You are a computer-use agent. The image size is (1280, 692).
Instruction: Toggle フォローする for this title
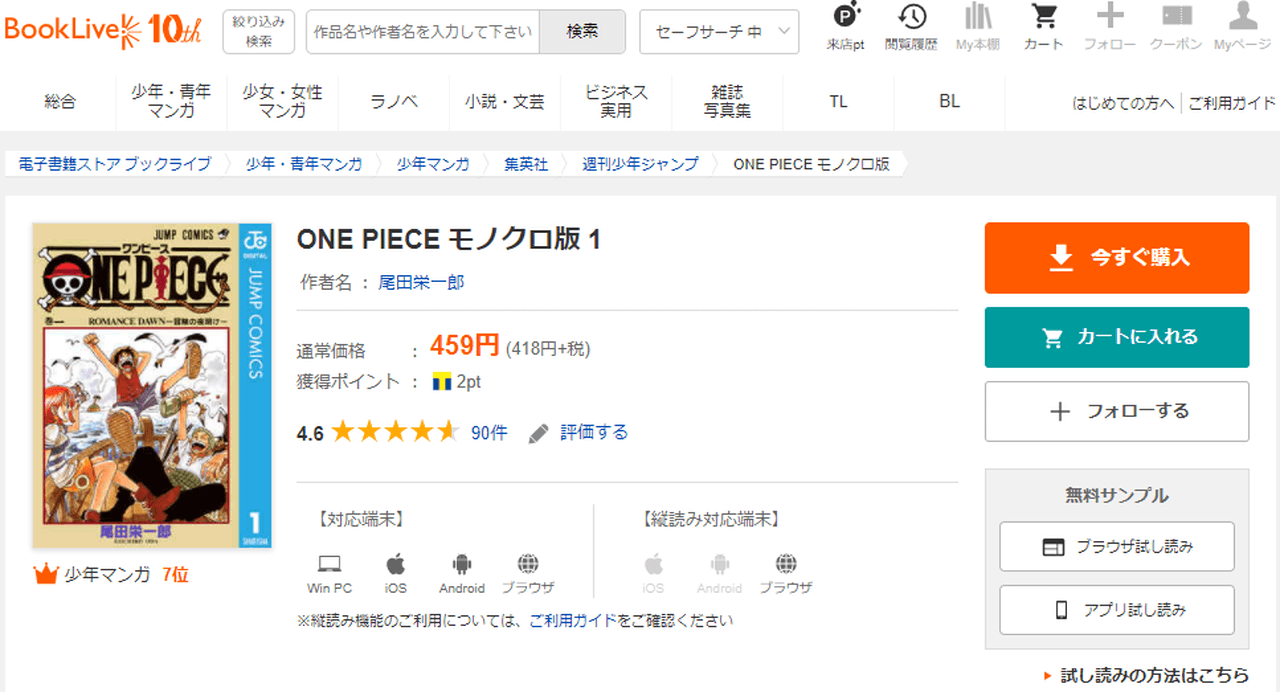[1116, 411]
